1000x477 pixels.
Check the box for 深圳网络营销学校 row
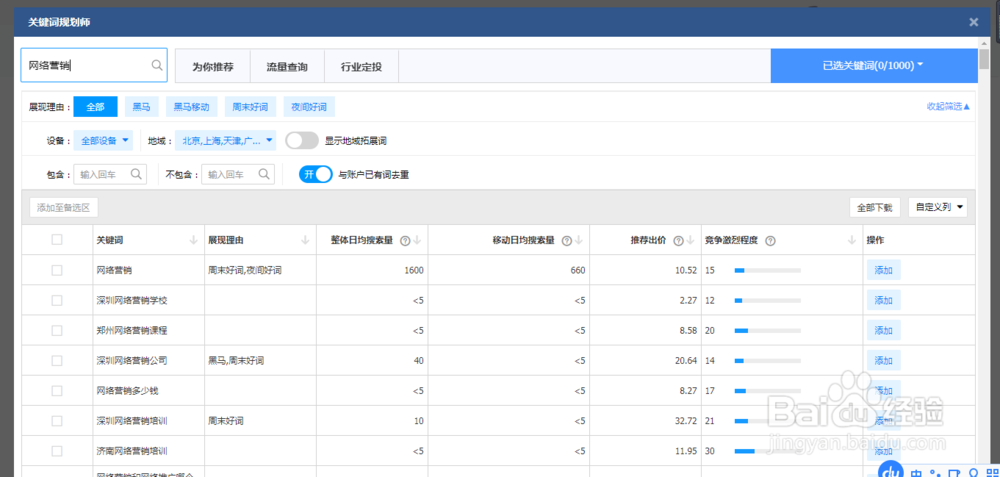point(57,300)
